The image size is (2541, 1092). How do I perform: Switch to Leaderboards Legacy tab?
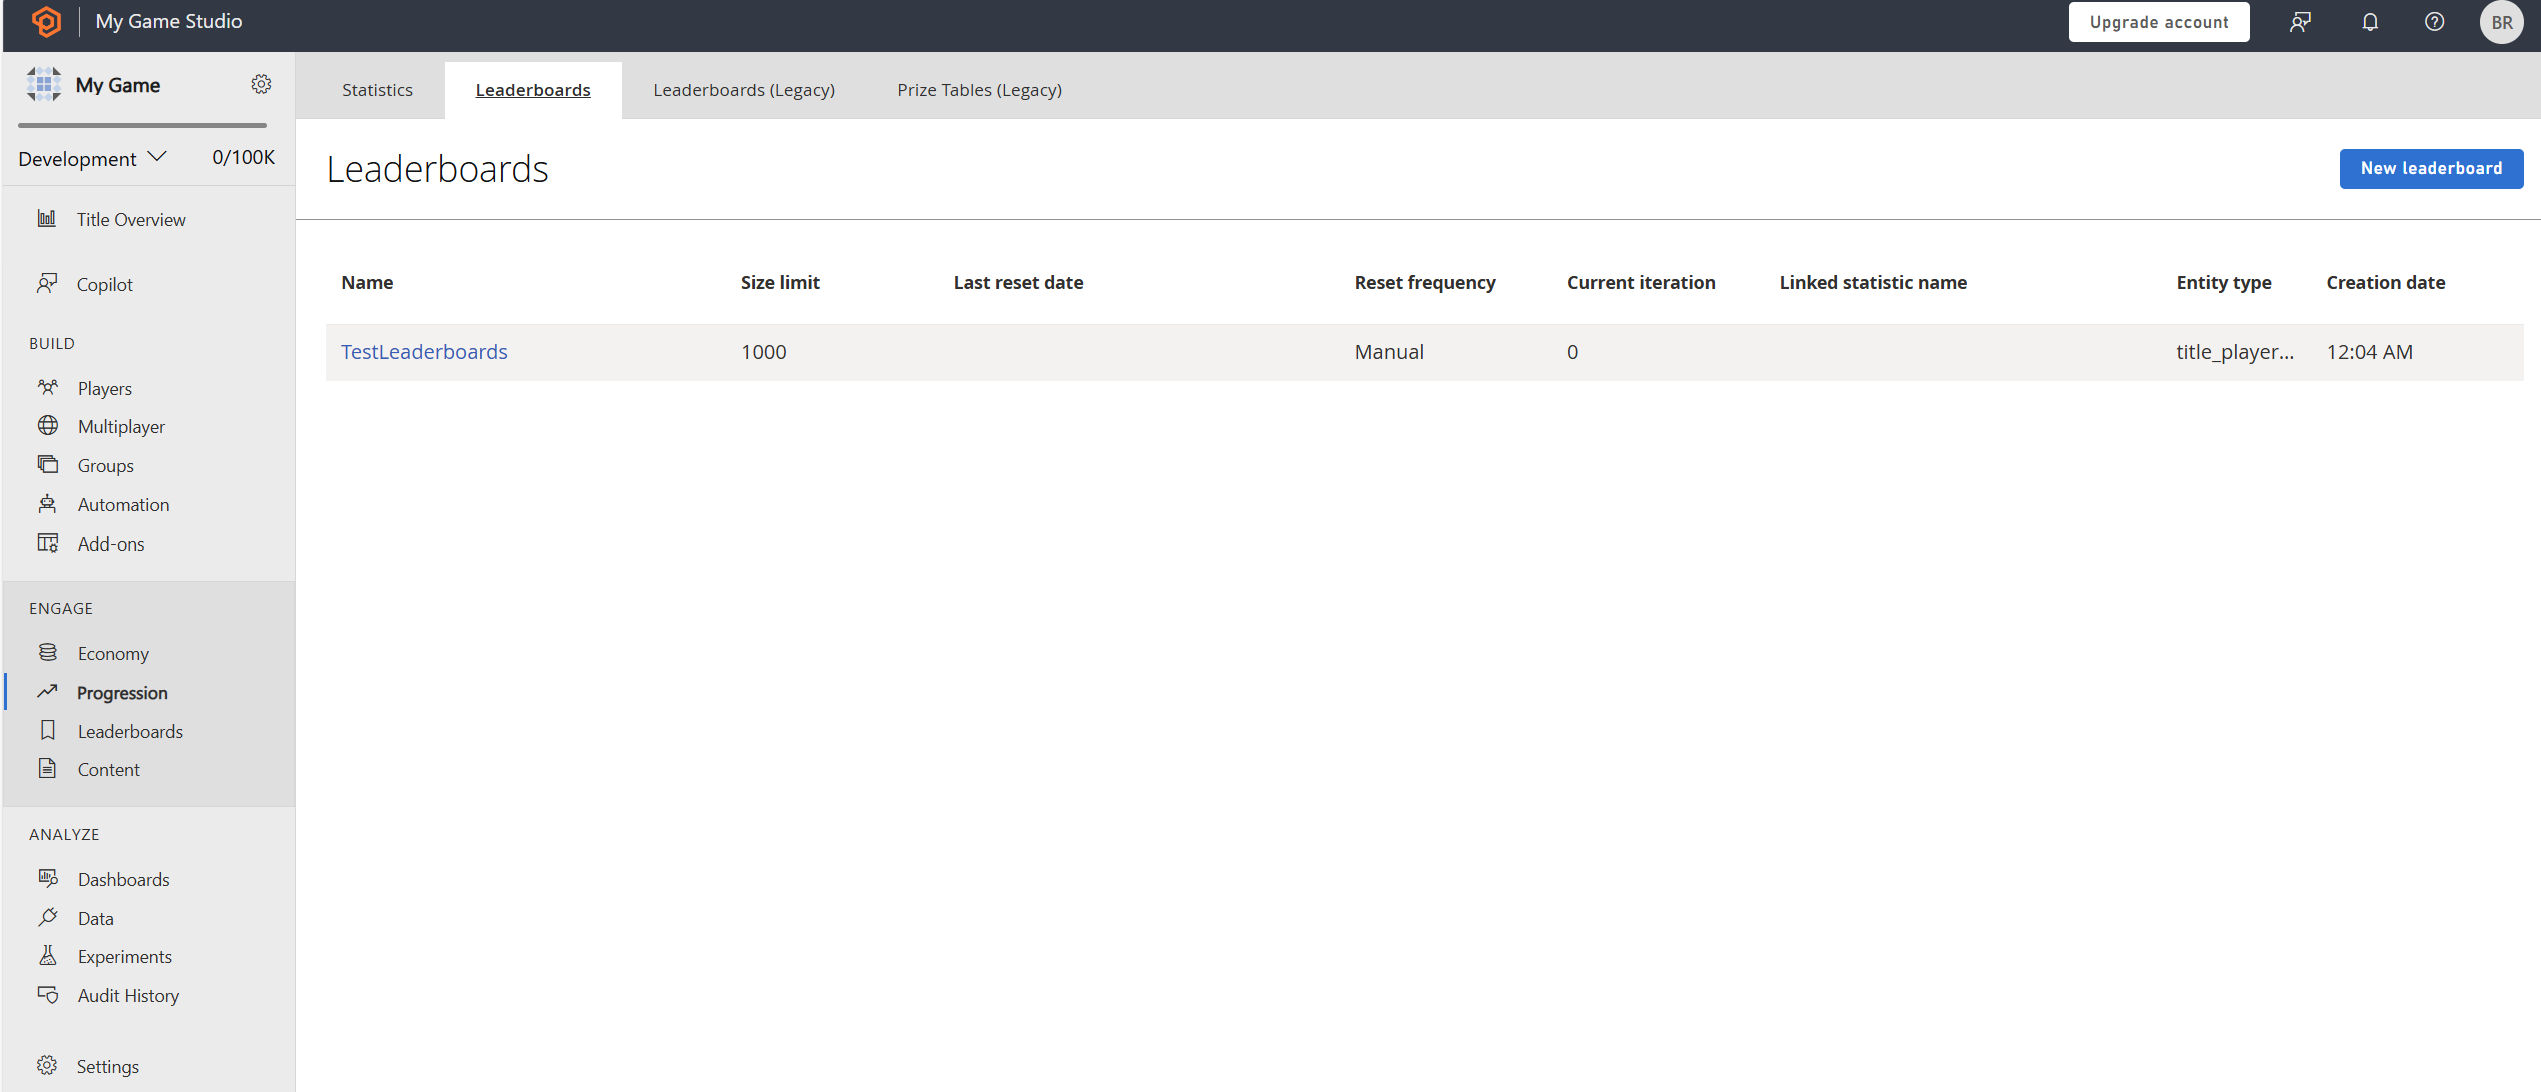[744, 89]
